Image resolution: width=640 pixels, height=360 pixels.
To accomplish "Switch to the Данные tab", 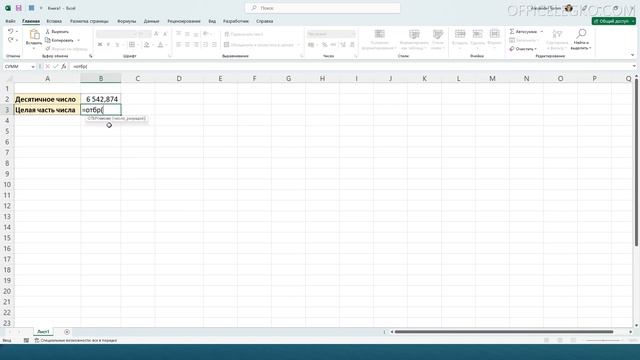I will coord(151,21).
